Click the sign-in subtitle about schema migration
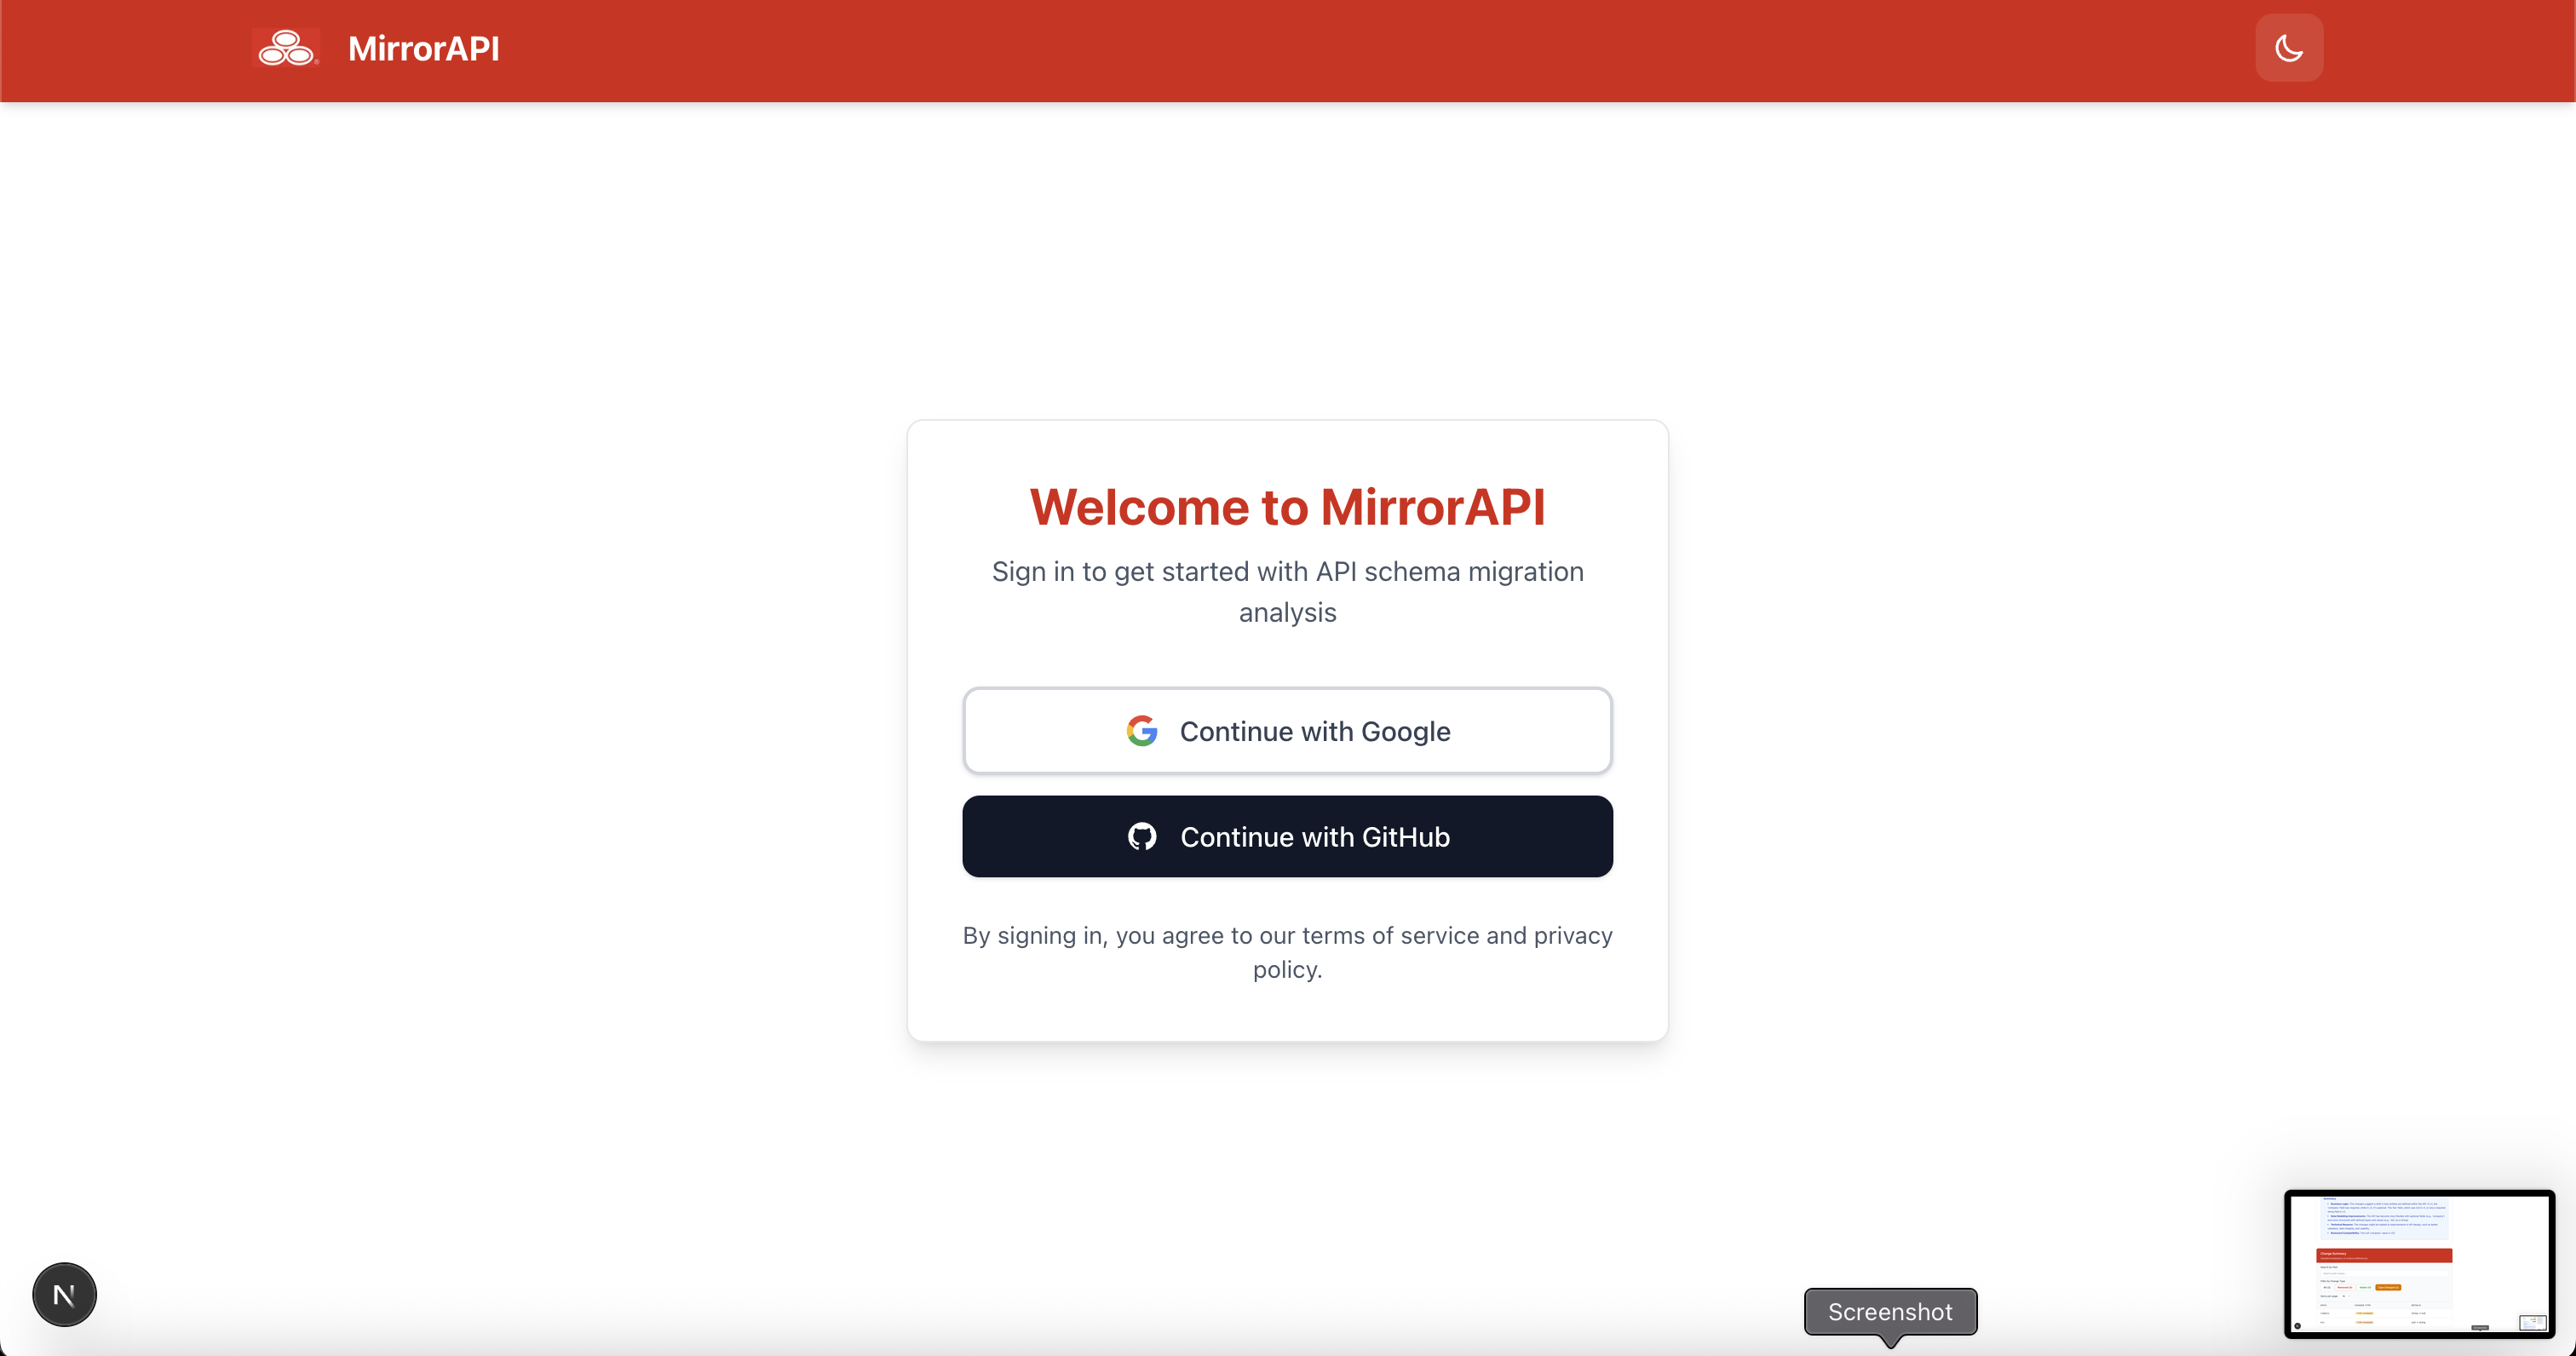The image size is (2576, 1356). (1287, 572)
